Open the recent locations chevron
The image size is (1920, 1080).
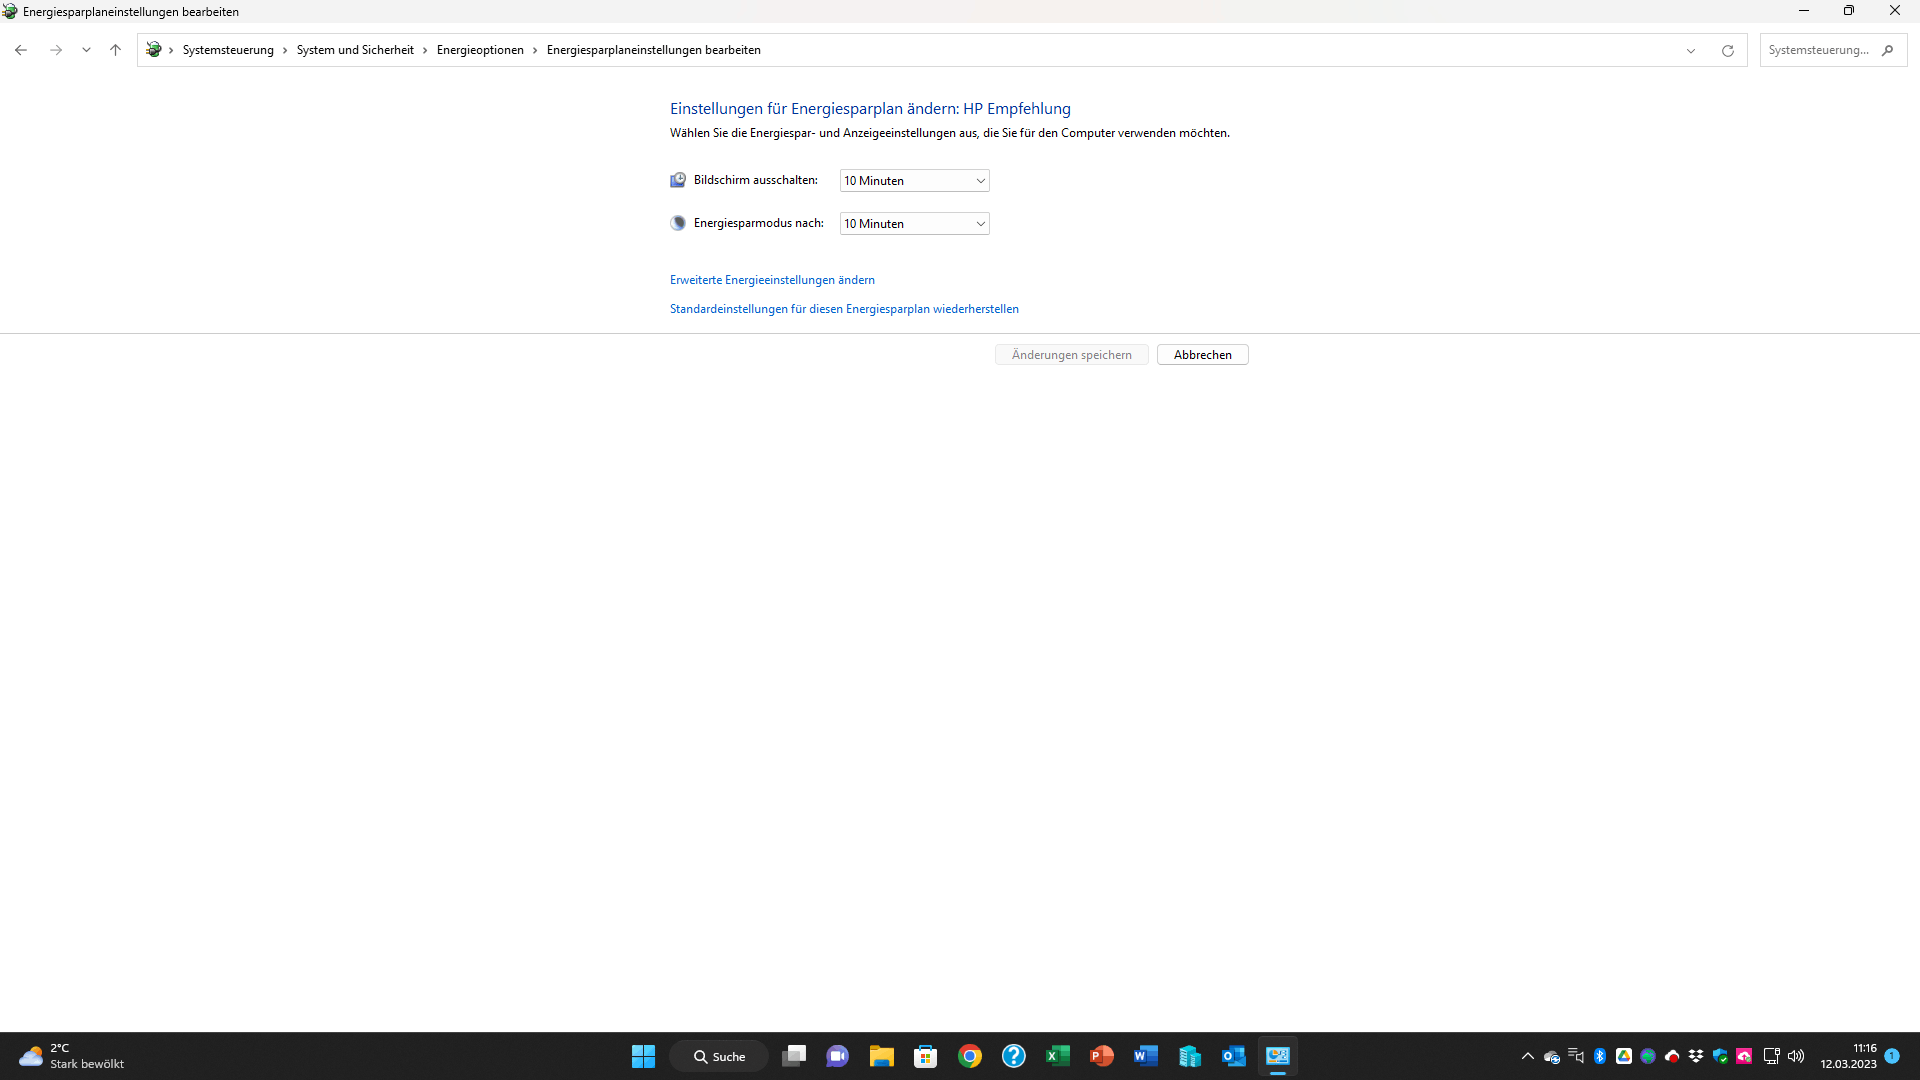coord(86,50)
